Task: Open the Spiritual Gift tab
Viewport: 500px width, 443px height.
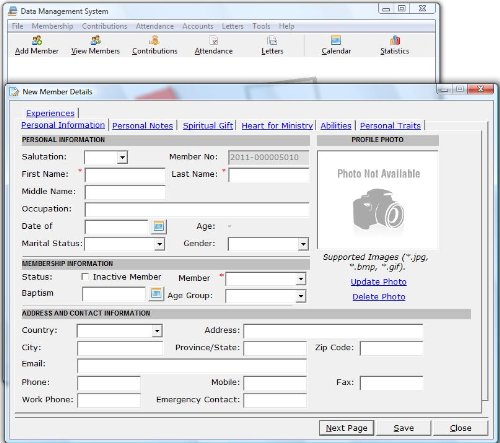Action: pos(208,126)
